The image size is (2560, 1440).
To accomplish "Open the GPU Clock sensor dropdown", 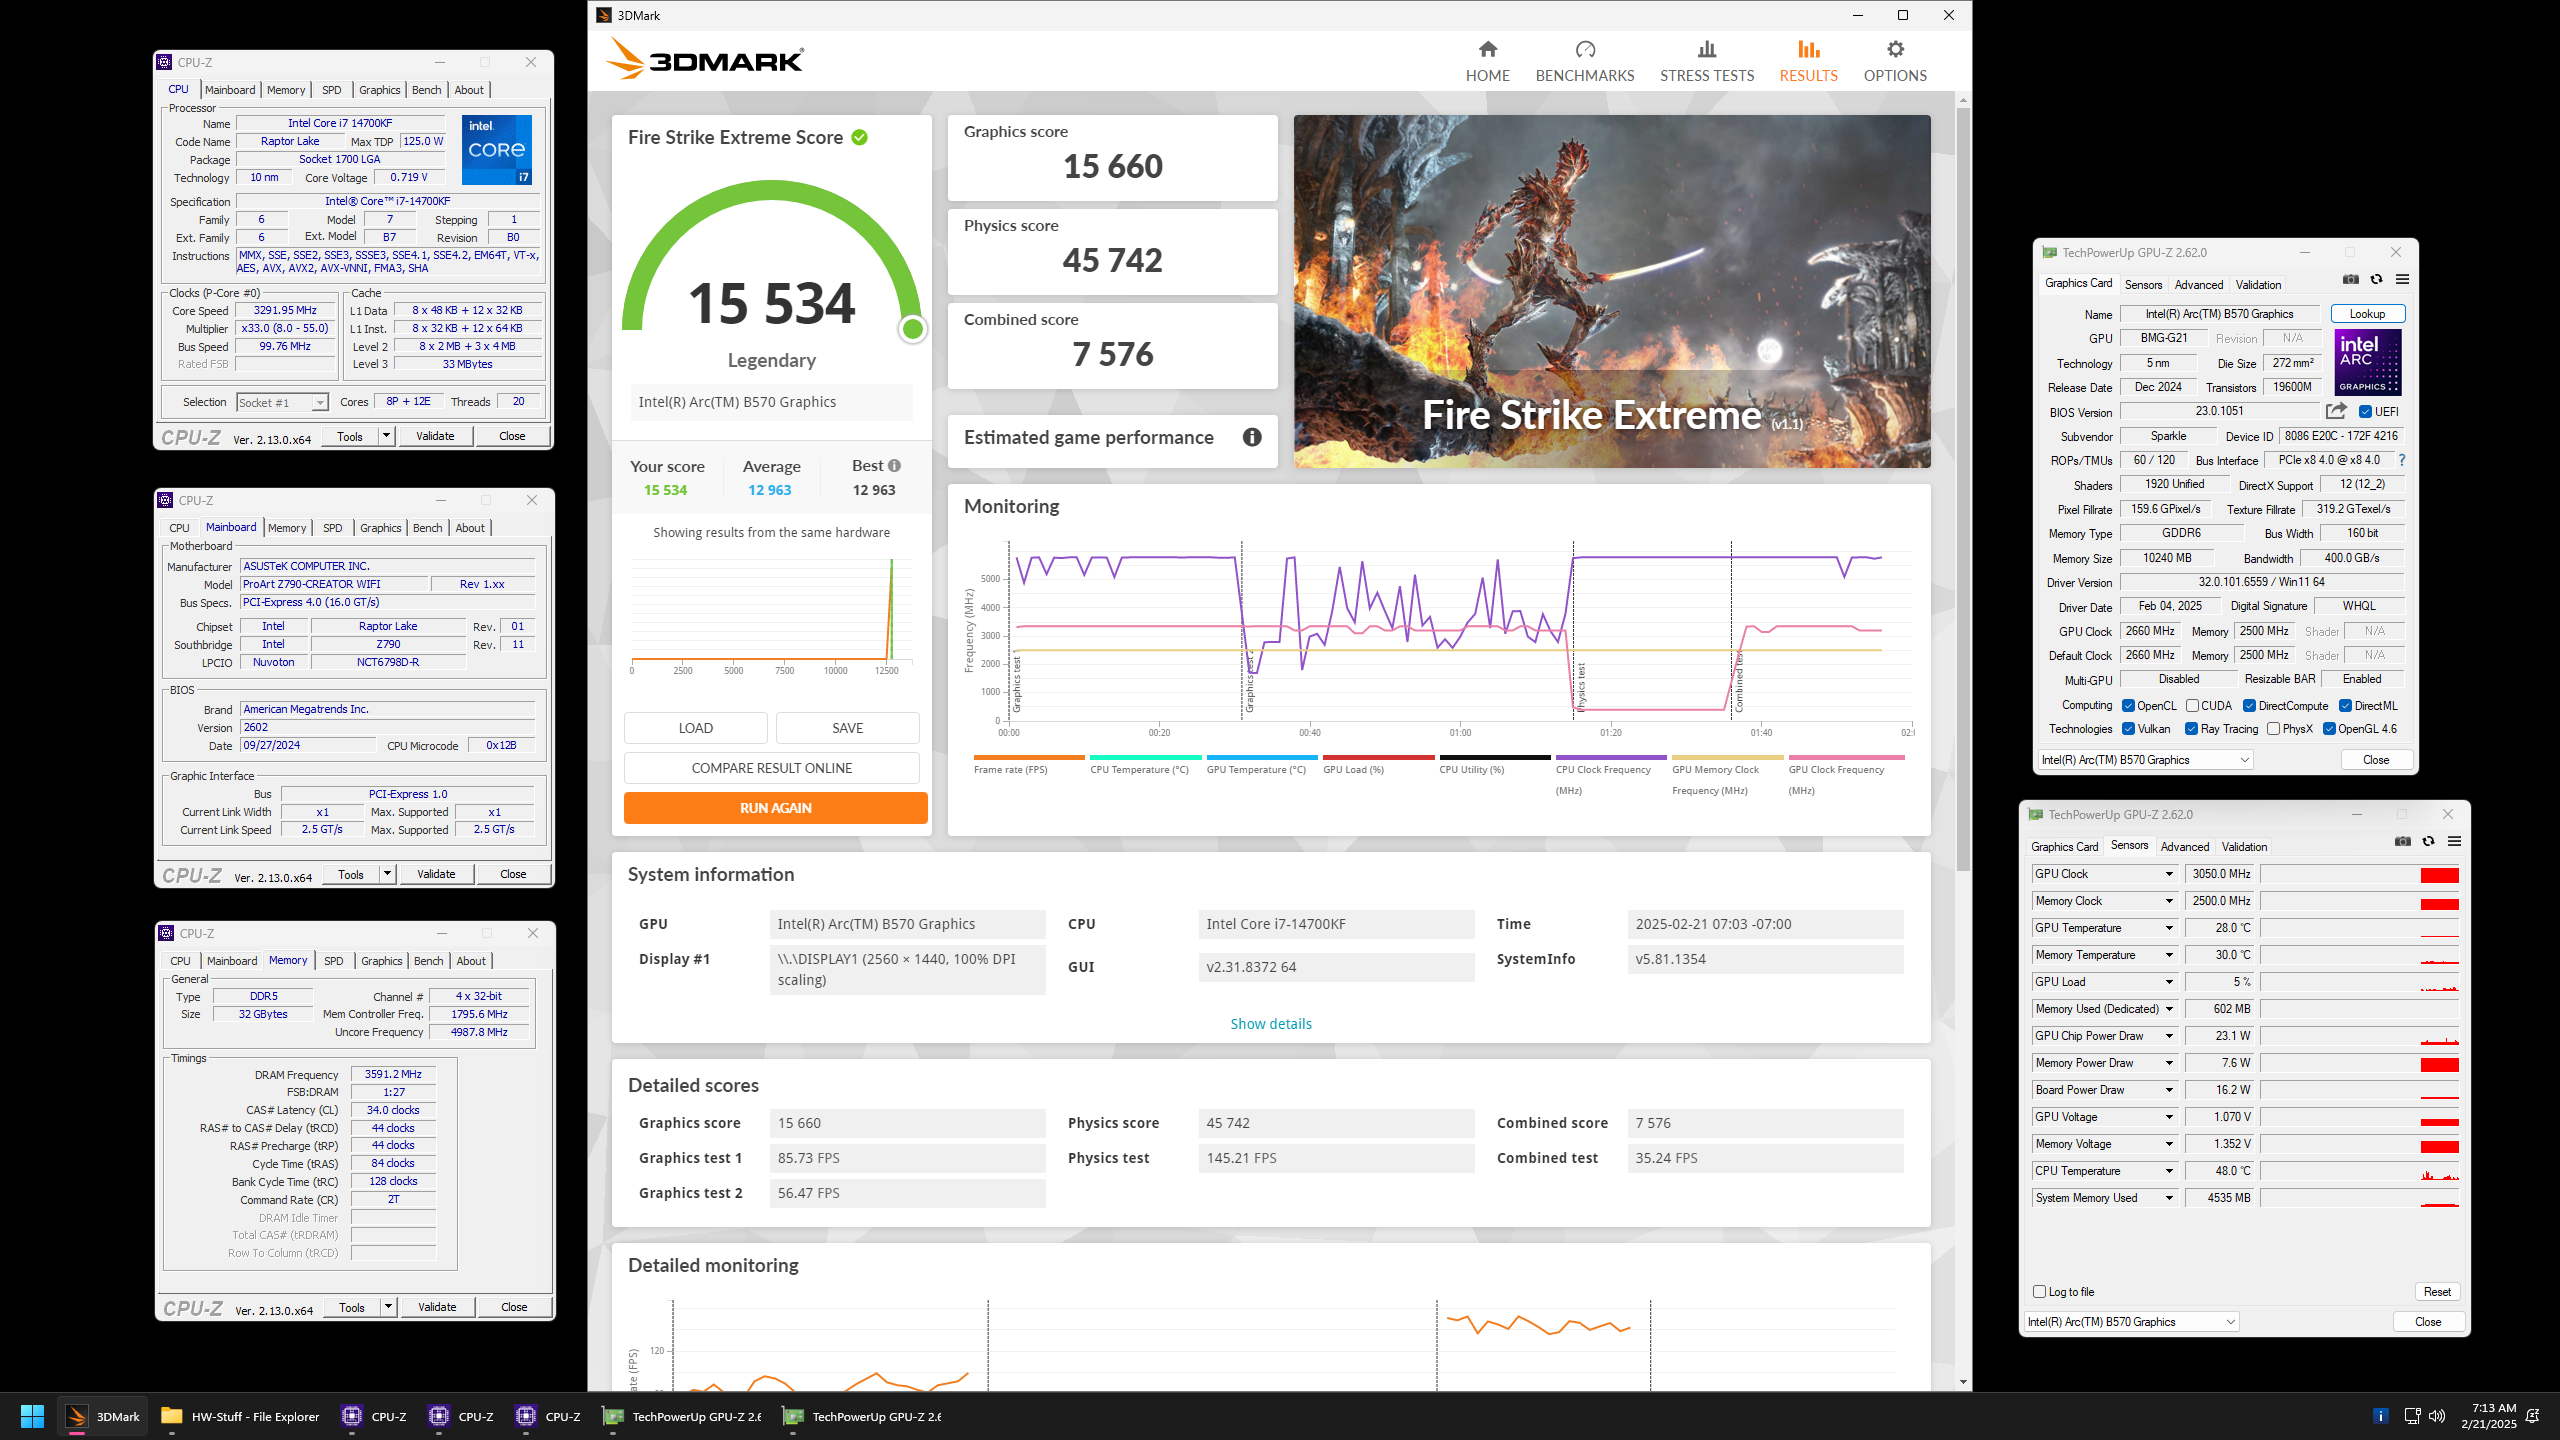I will (2169, 874).
